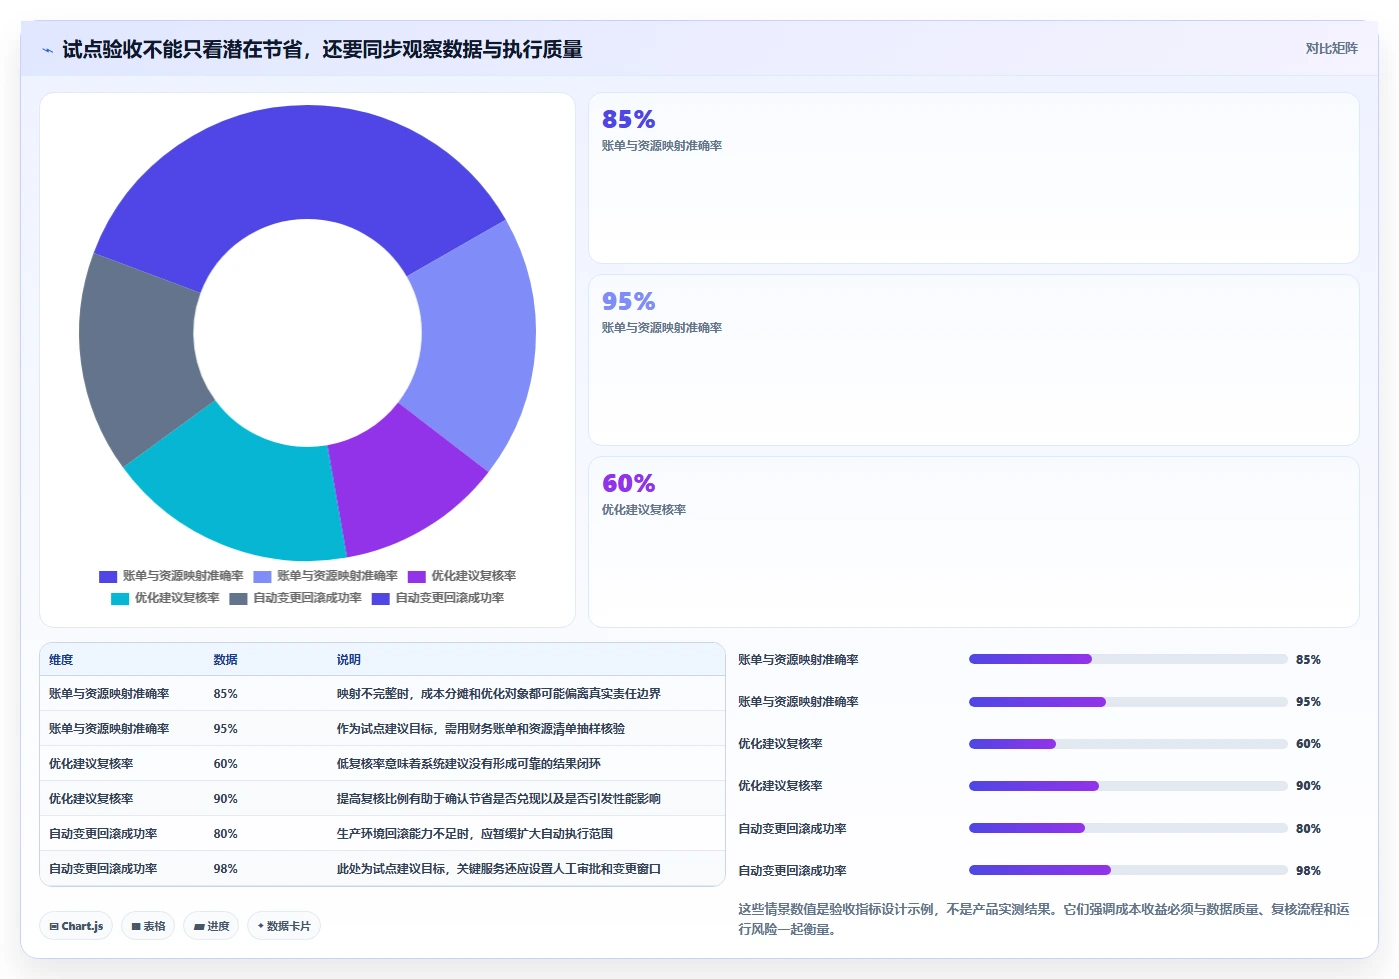Toggle the cyan 优化建议复核率 legend item
Screen dimensions: 1399x979
(165, 598)
